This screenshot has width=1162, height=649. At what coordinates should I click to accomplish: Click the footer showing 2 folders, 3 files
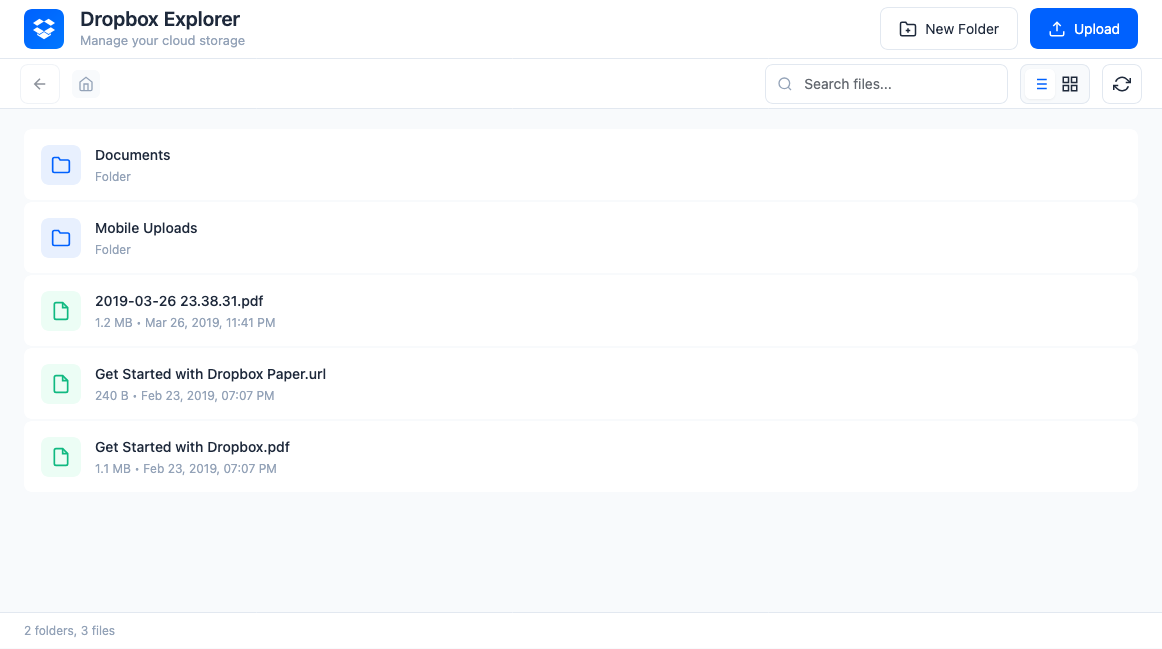(x=69, y=630)
